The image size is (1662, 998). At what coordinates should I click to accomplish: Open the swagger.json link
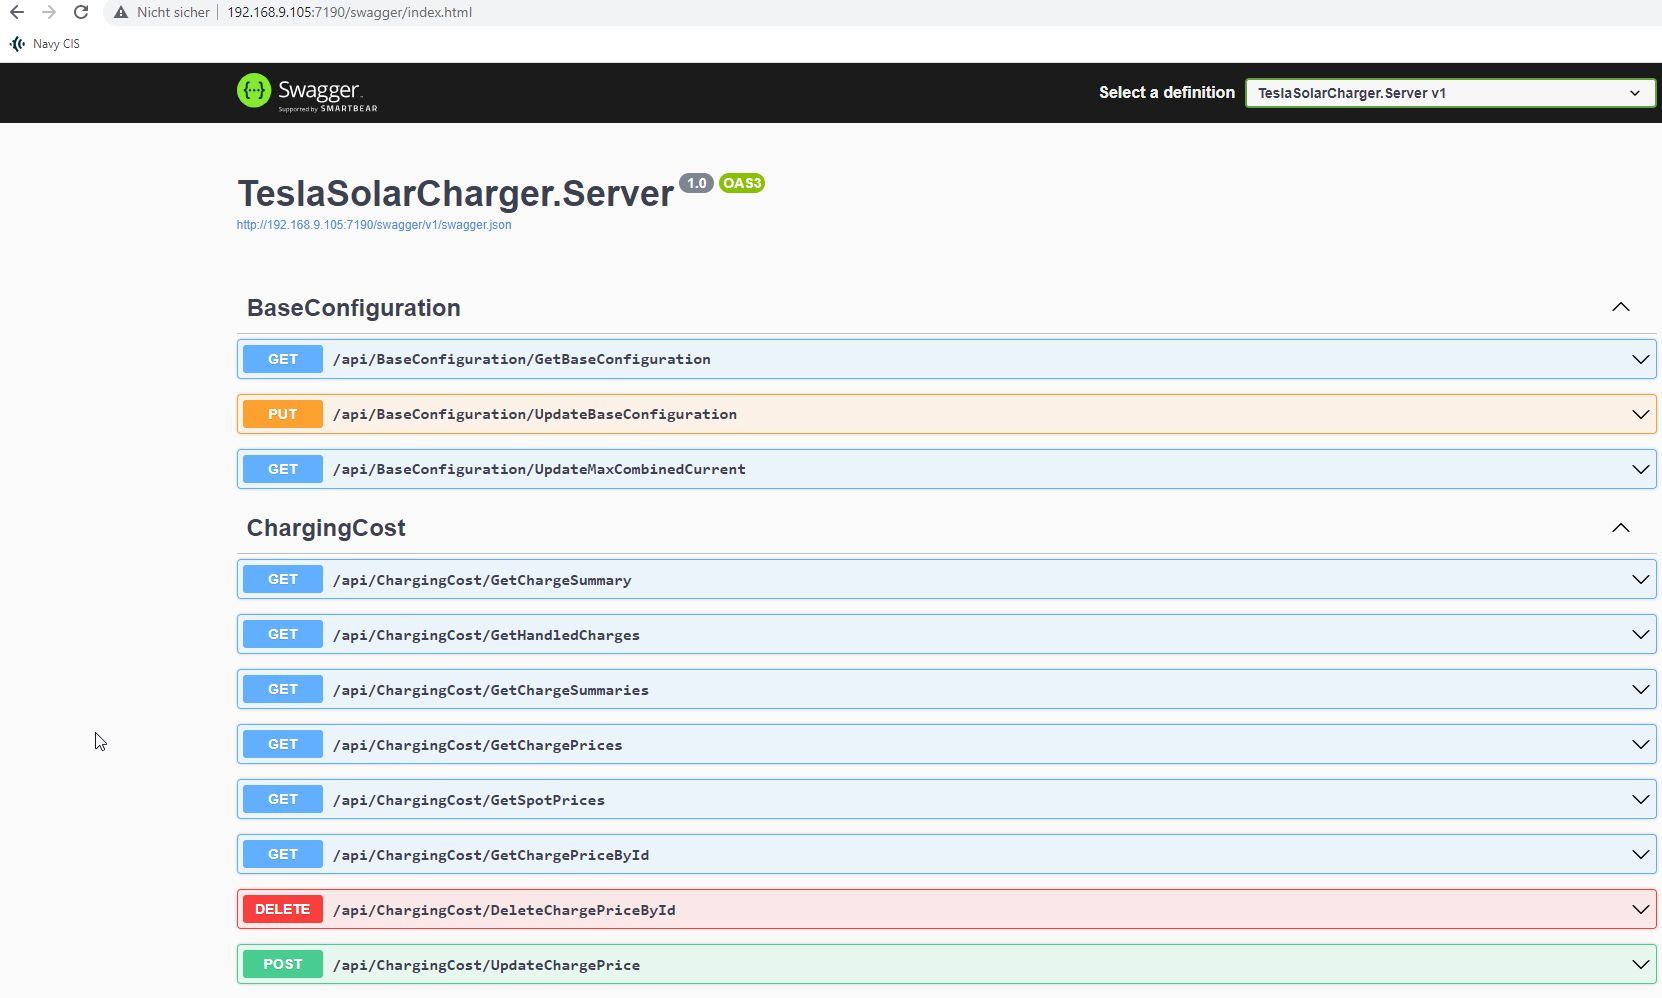pyautogui.click(x=374, y=225)
